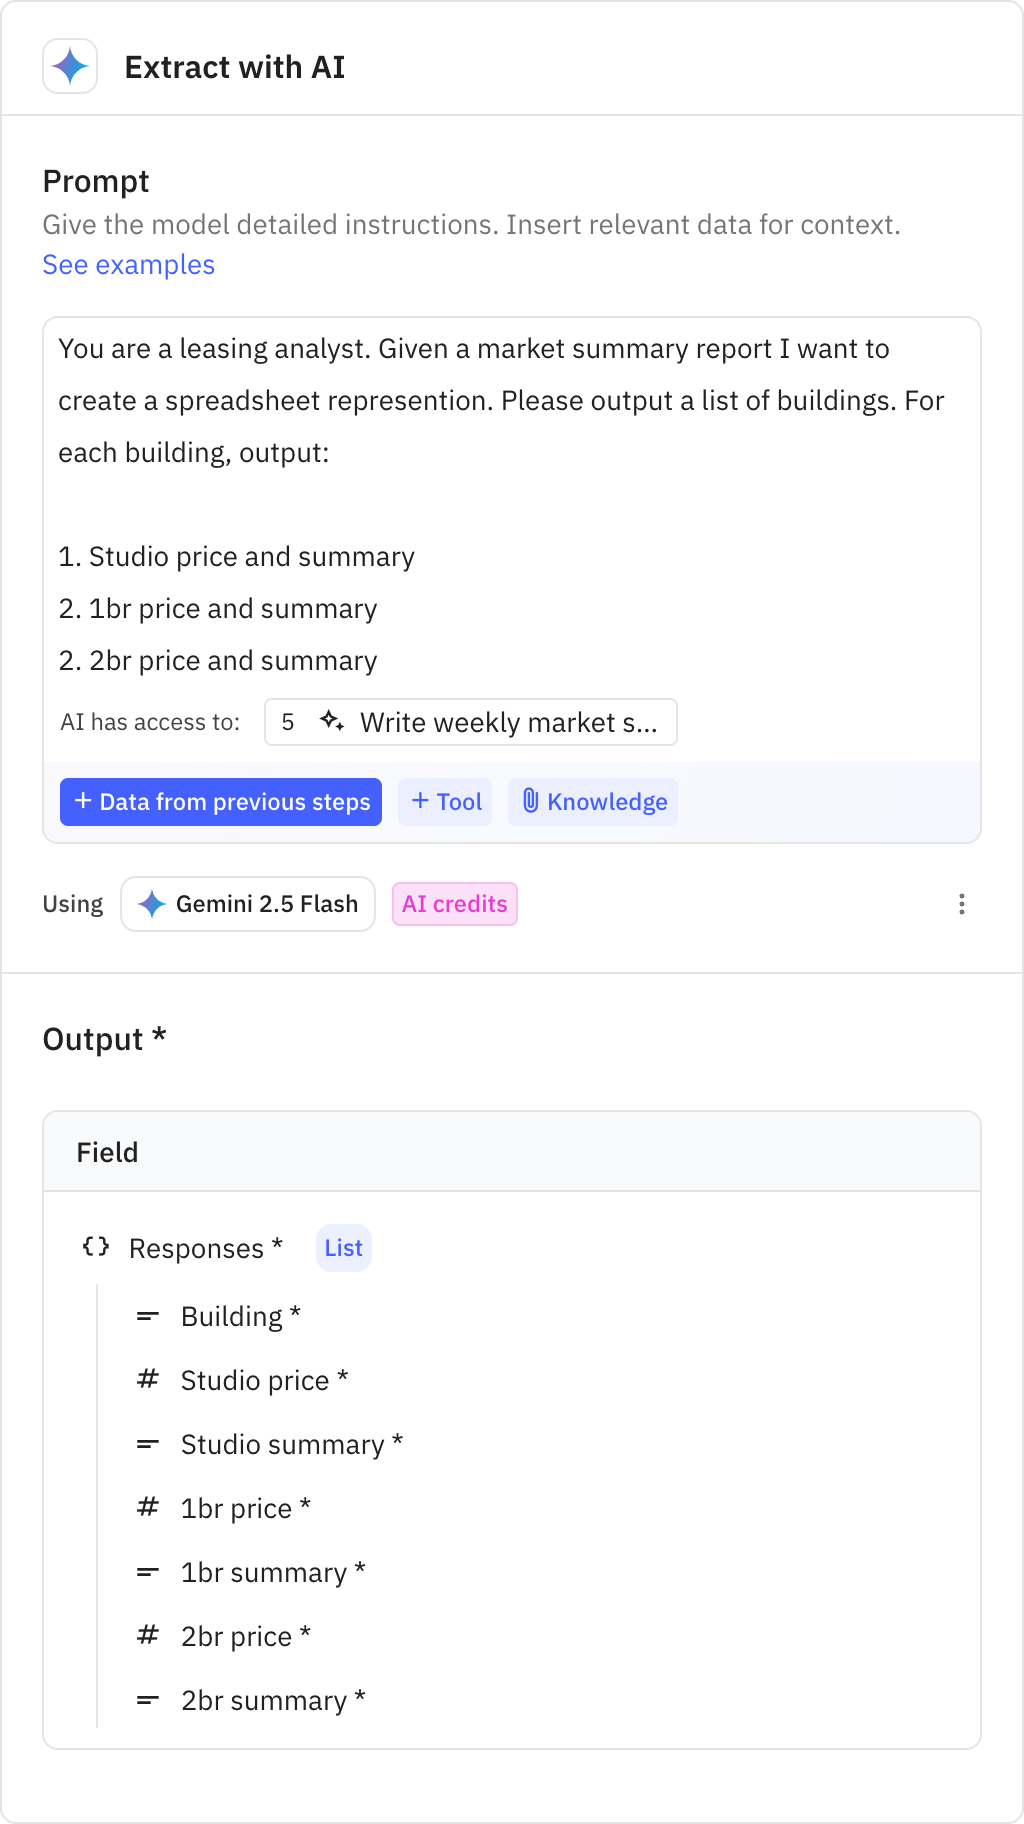Click the number icon beside Studio price field
1024x1824 pixels.
147,1379
